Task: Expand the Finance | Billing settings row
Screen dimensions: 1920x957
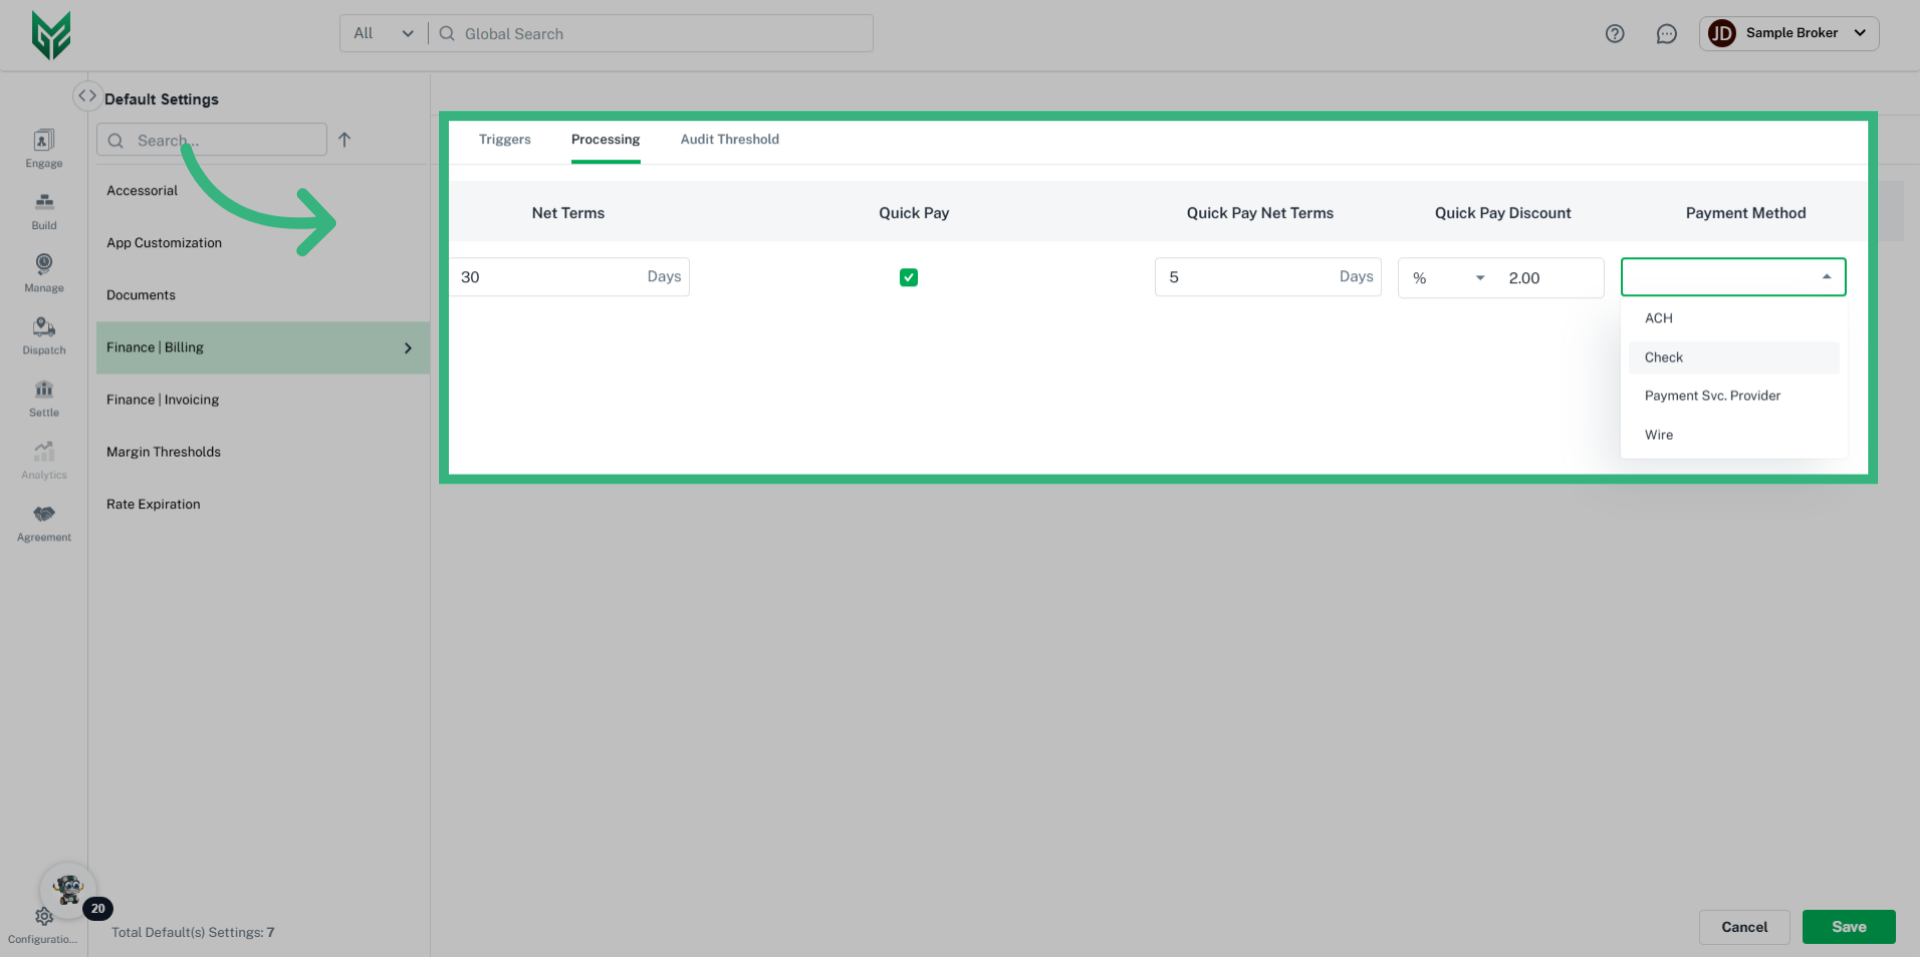Action: pos(407,347)
